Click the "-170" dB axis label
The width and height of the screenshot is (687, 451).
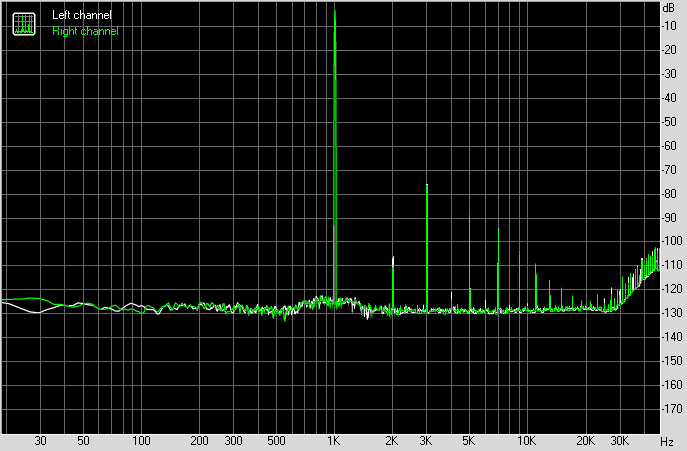click(671, 409)
